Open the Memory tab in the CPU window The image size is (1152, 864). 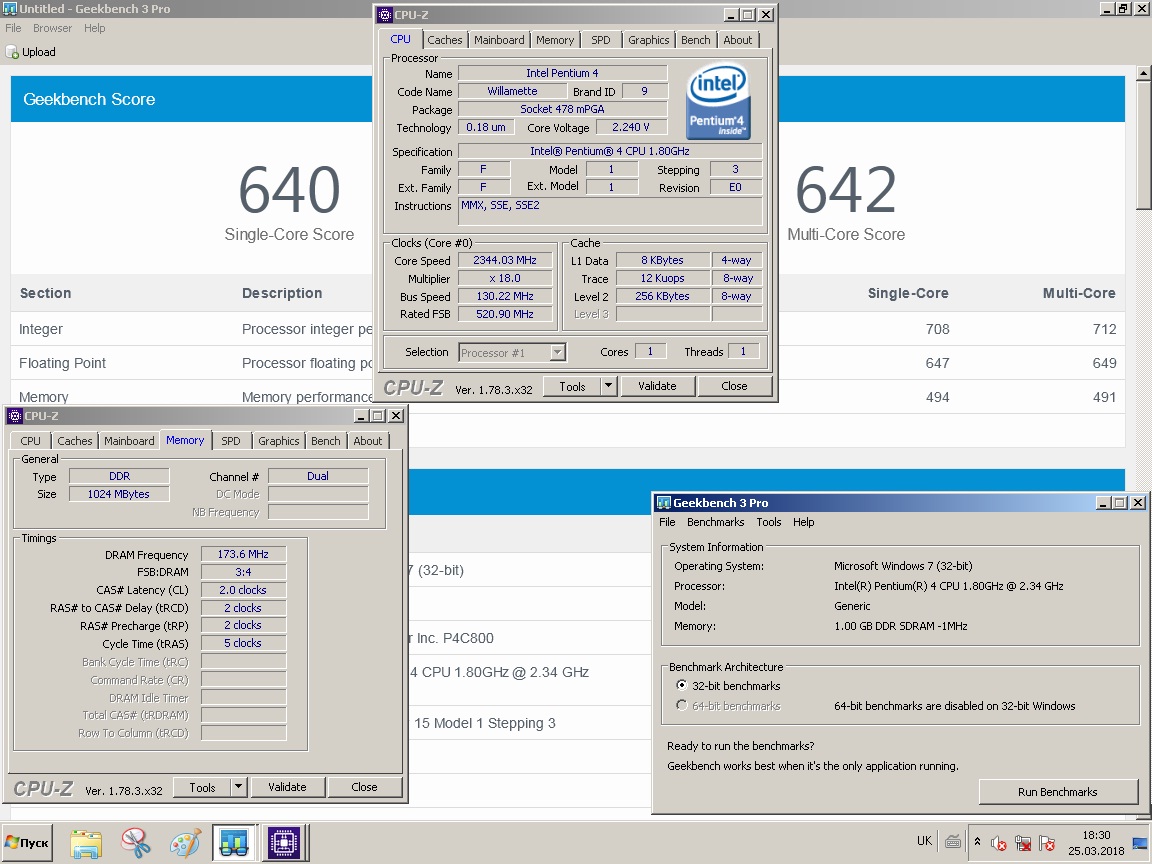coord(554,40)
